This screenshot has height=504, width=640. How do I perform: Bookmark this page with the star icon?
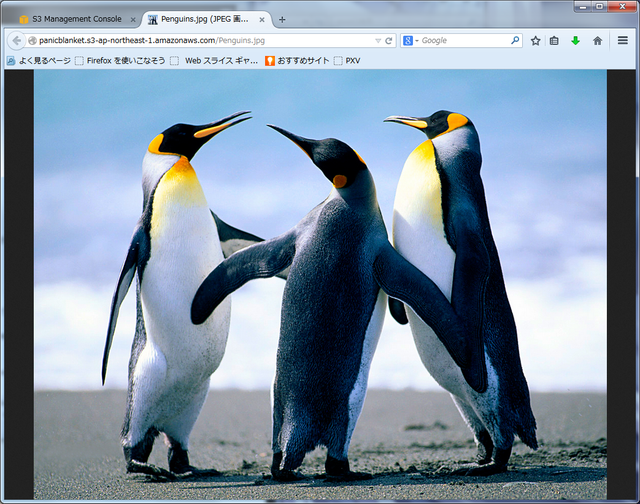536,40
